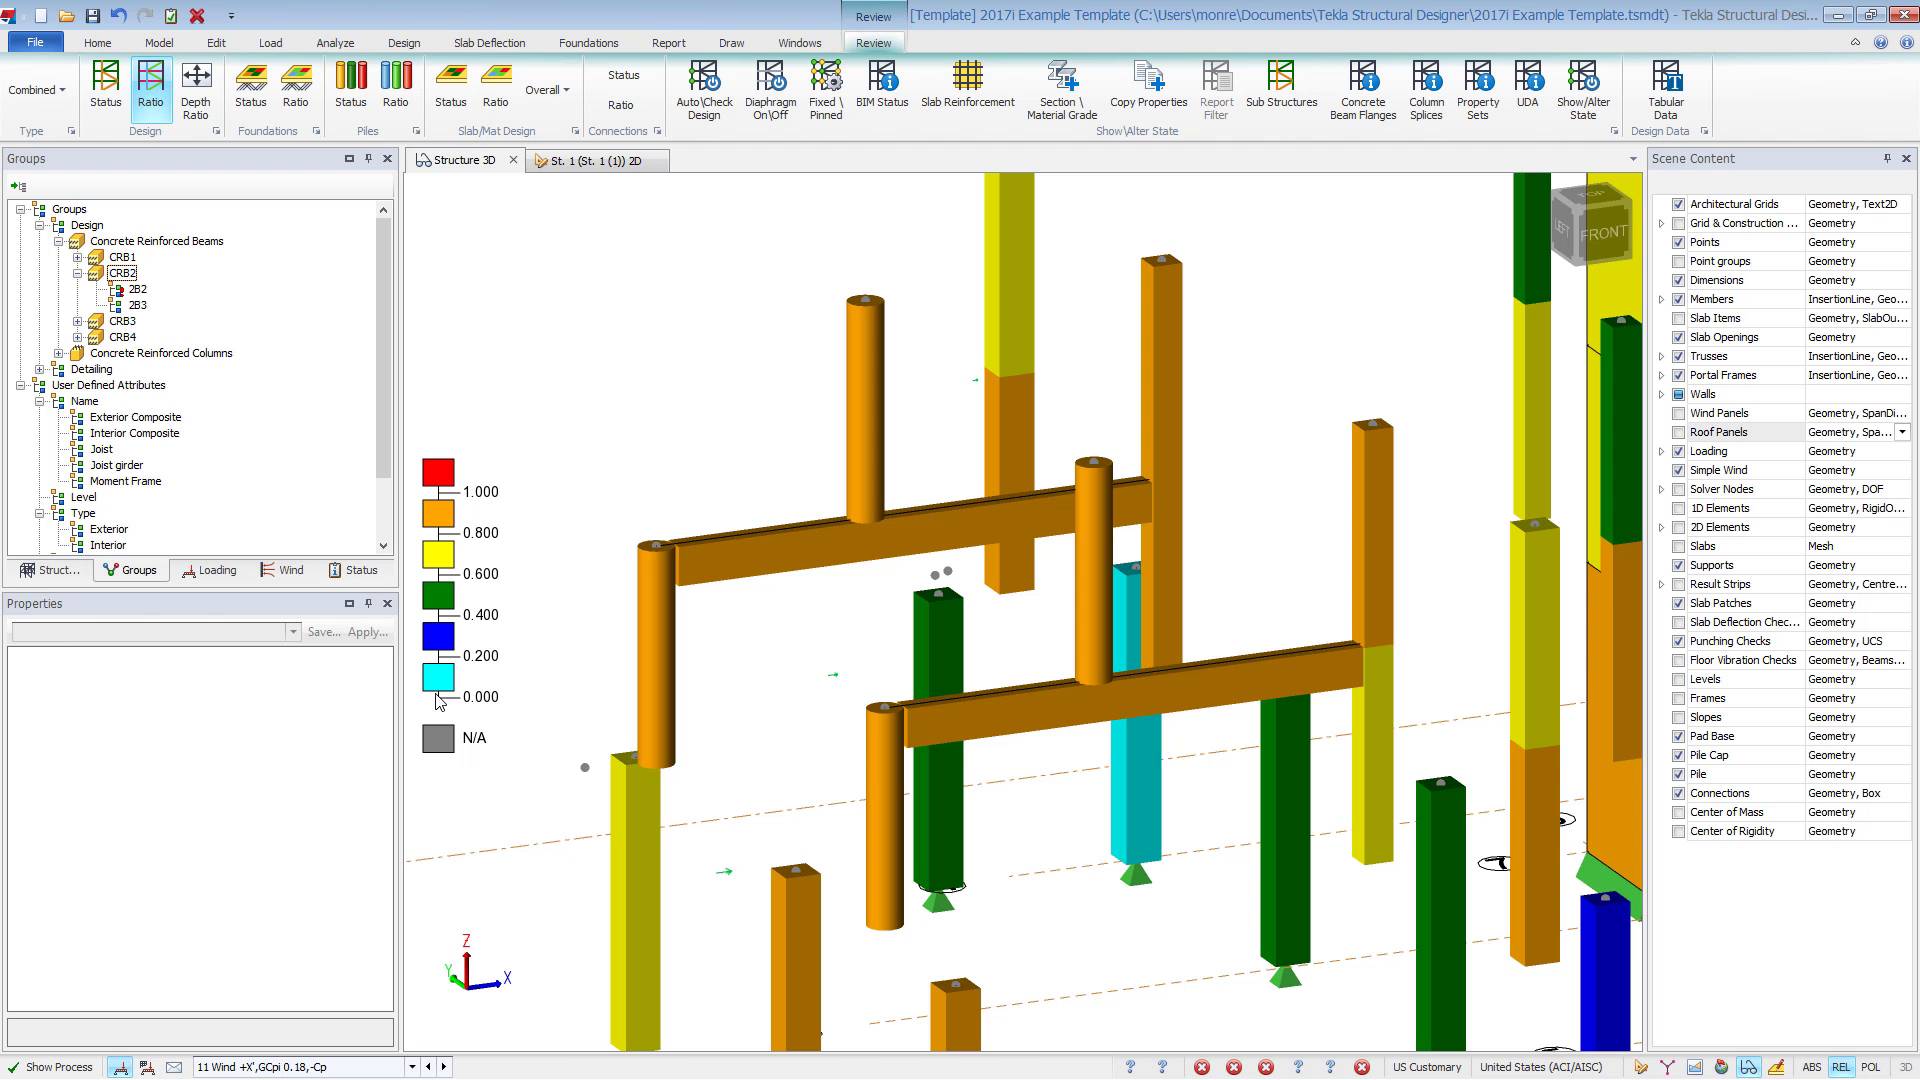Click the cyan legend color swatch
The width and height of the screenshot is (1920, 1080).
[438, 677]
